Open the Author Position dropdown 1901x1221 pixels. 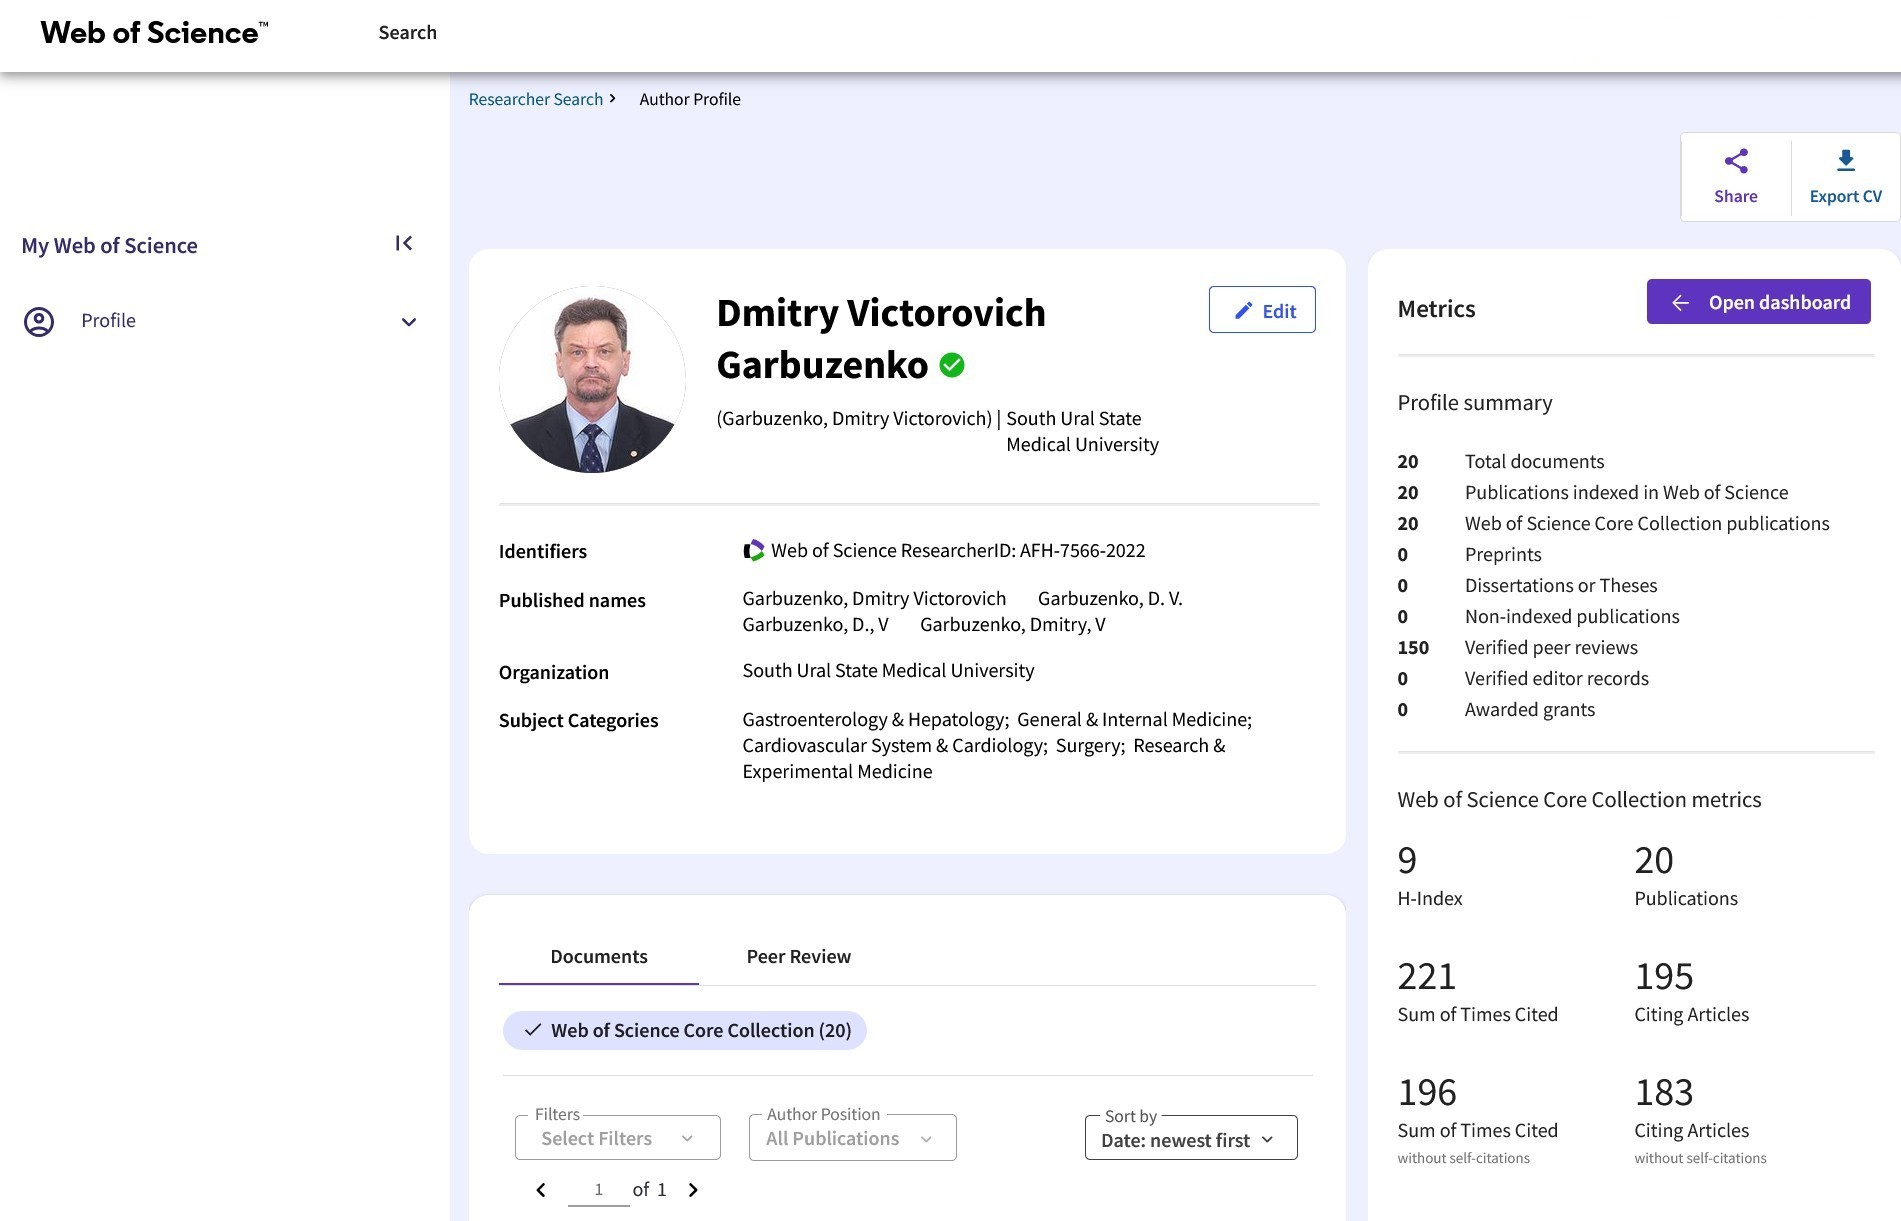tap(852, 1138)
